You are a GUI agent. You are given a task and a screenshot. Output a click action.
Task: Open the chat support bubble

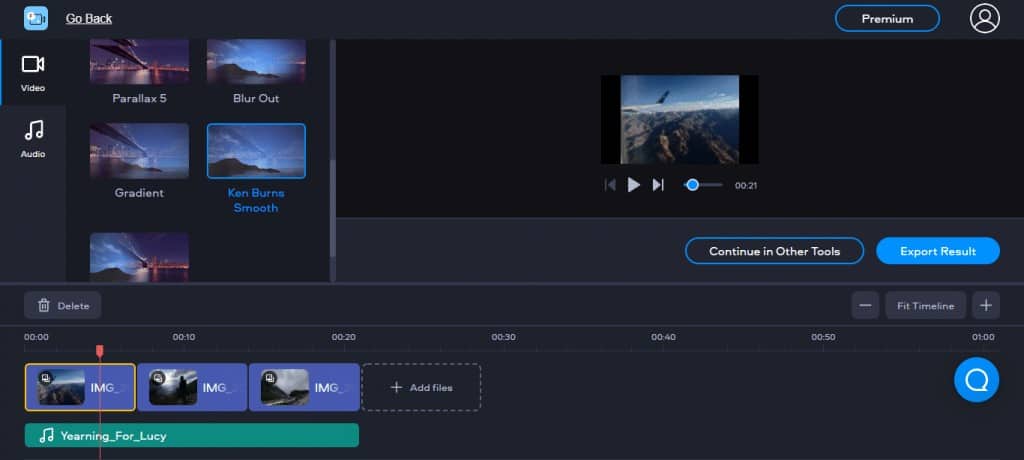click(976, 380)
